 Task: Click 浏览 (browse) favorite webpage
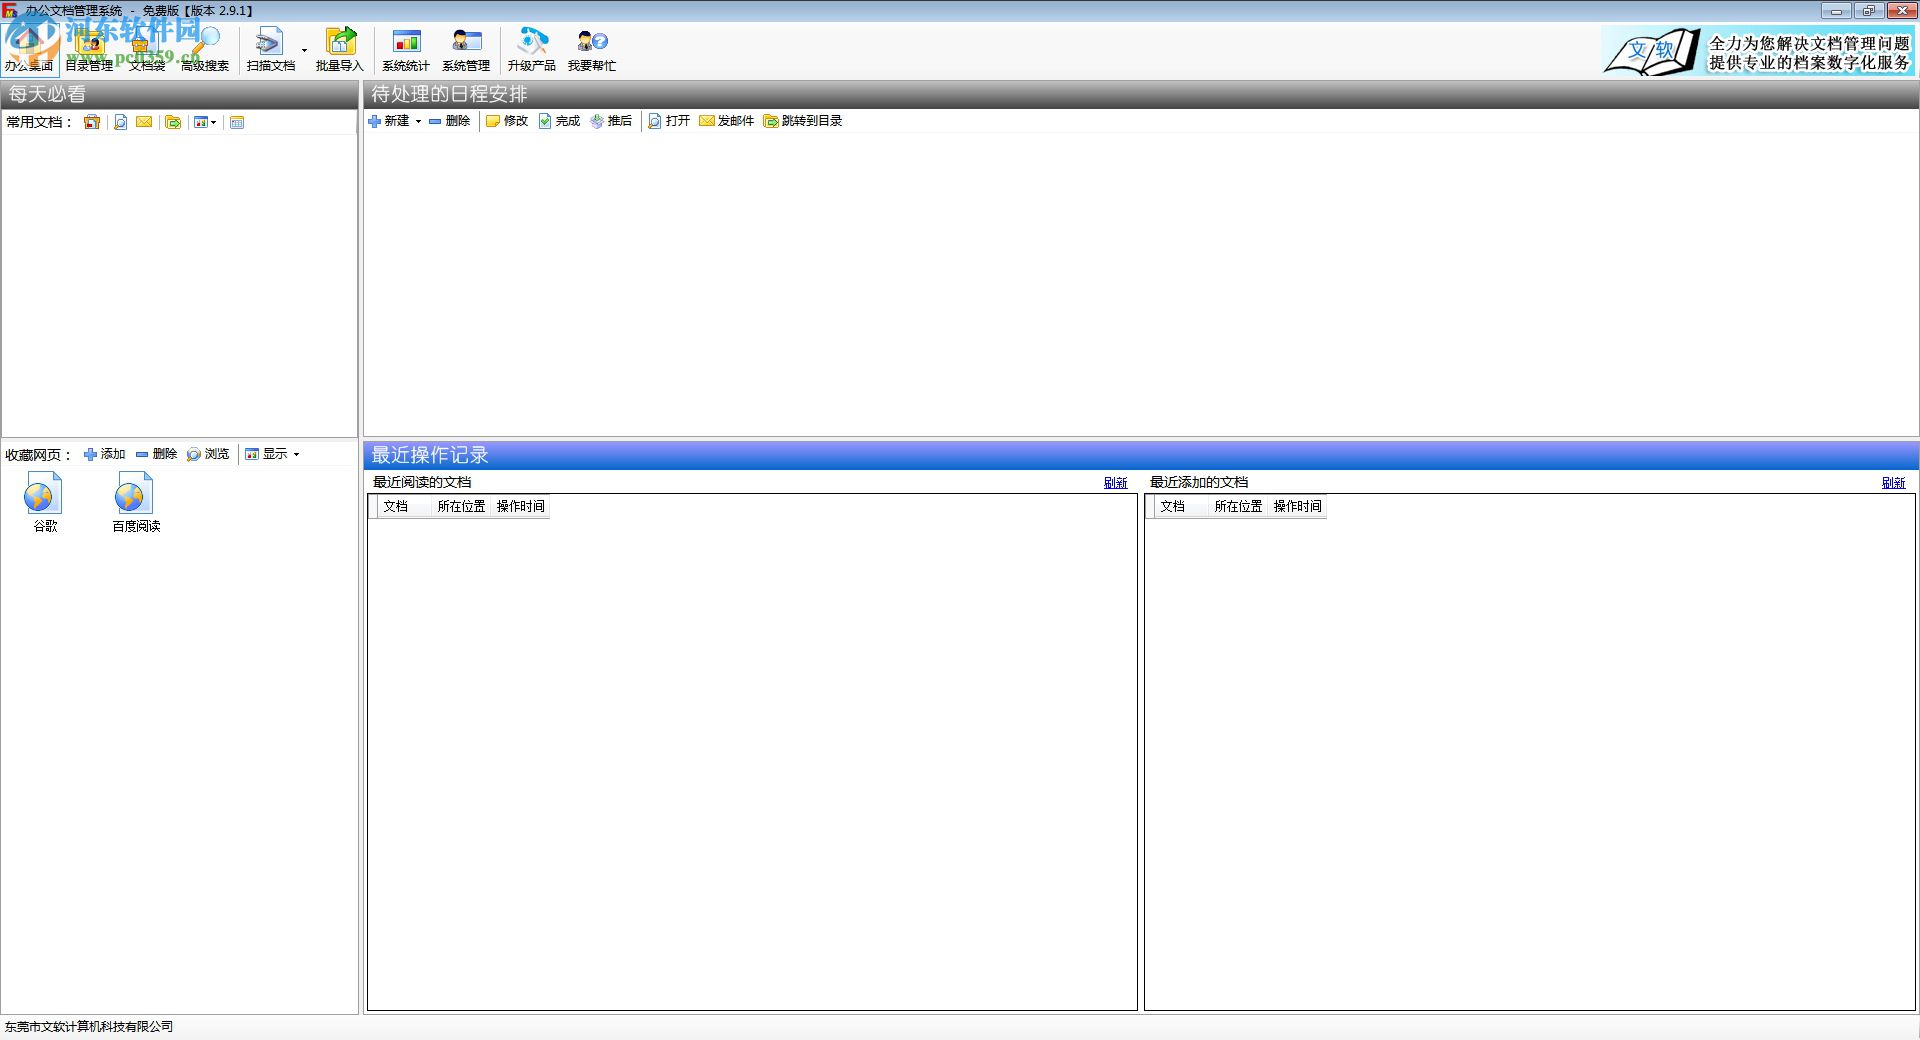pos(208,454)
